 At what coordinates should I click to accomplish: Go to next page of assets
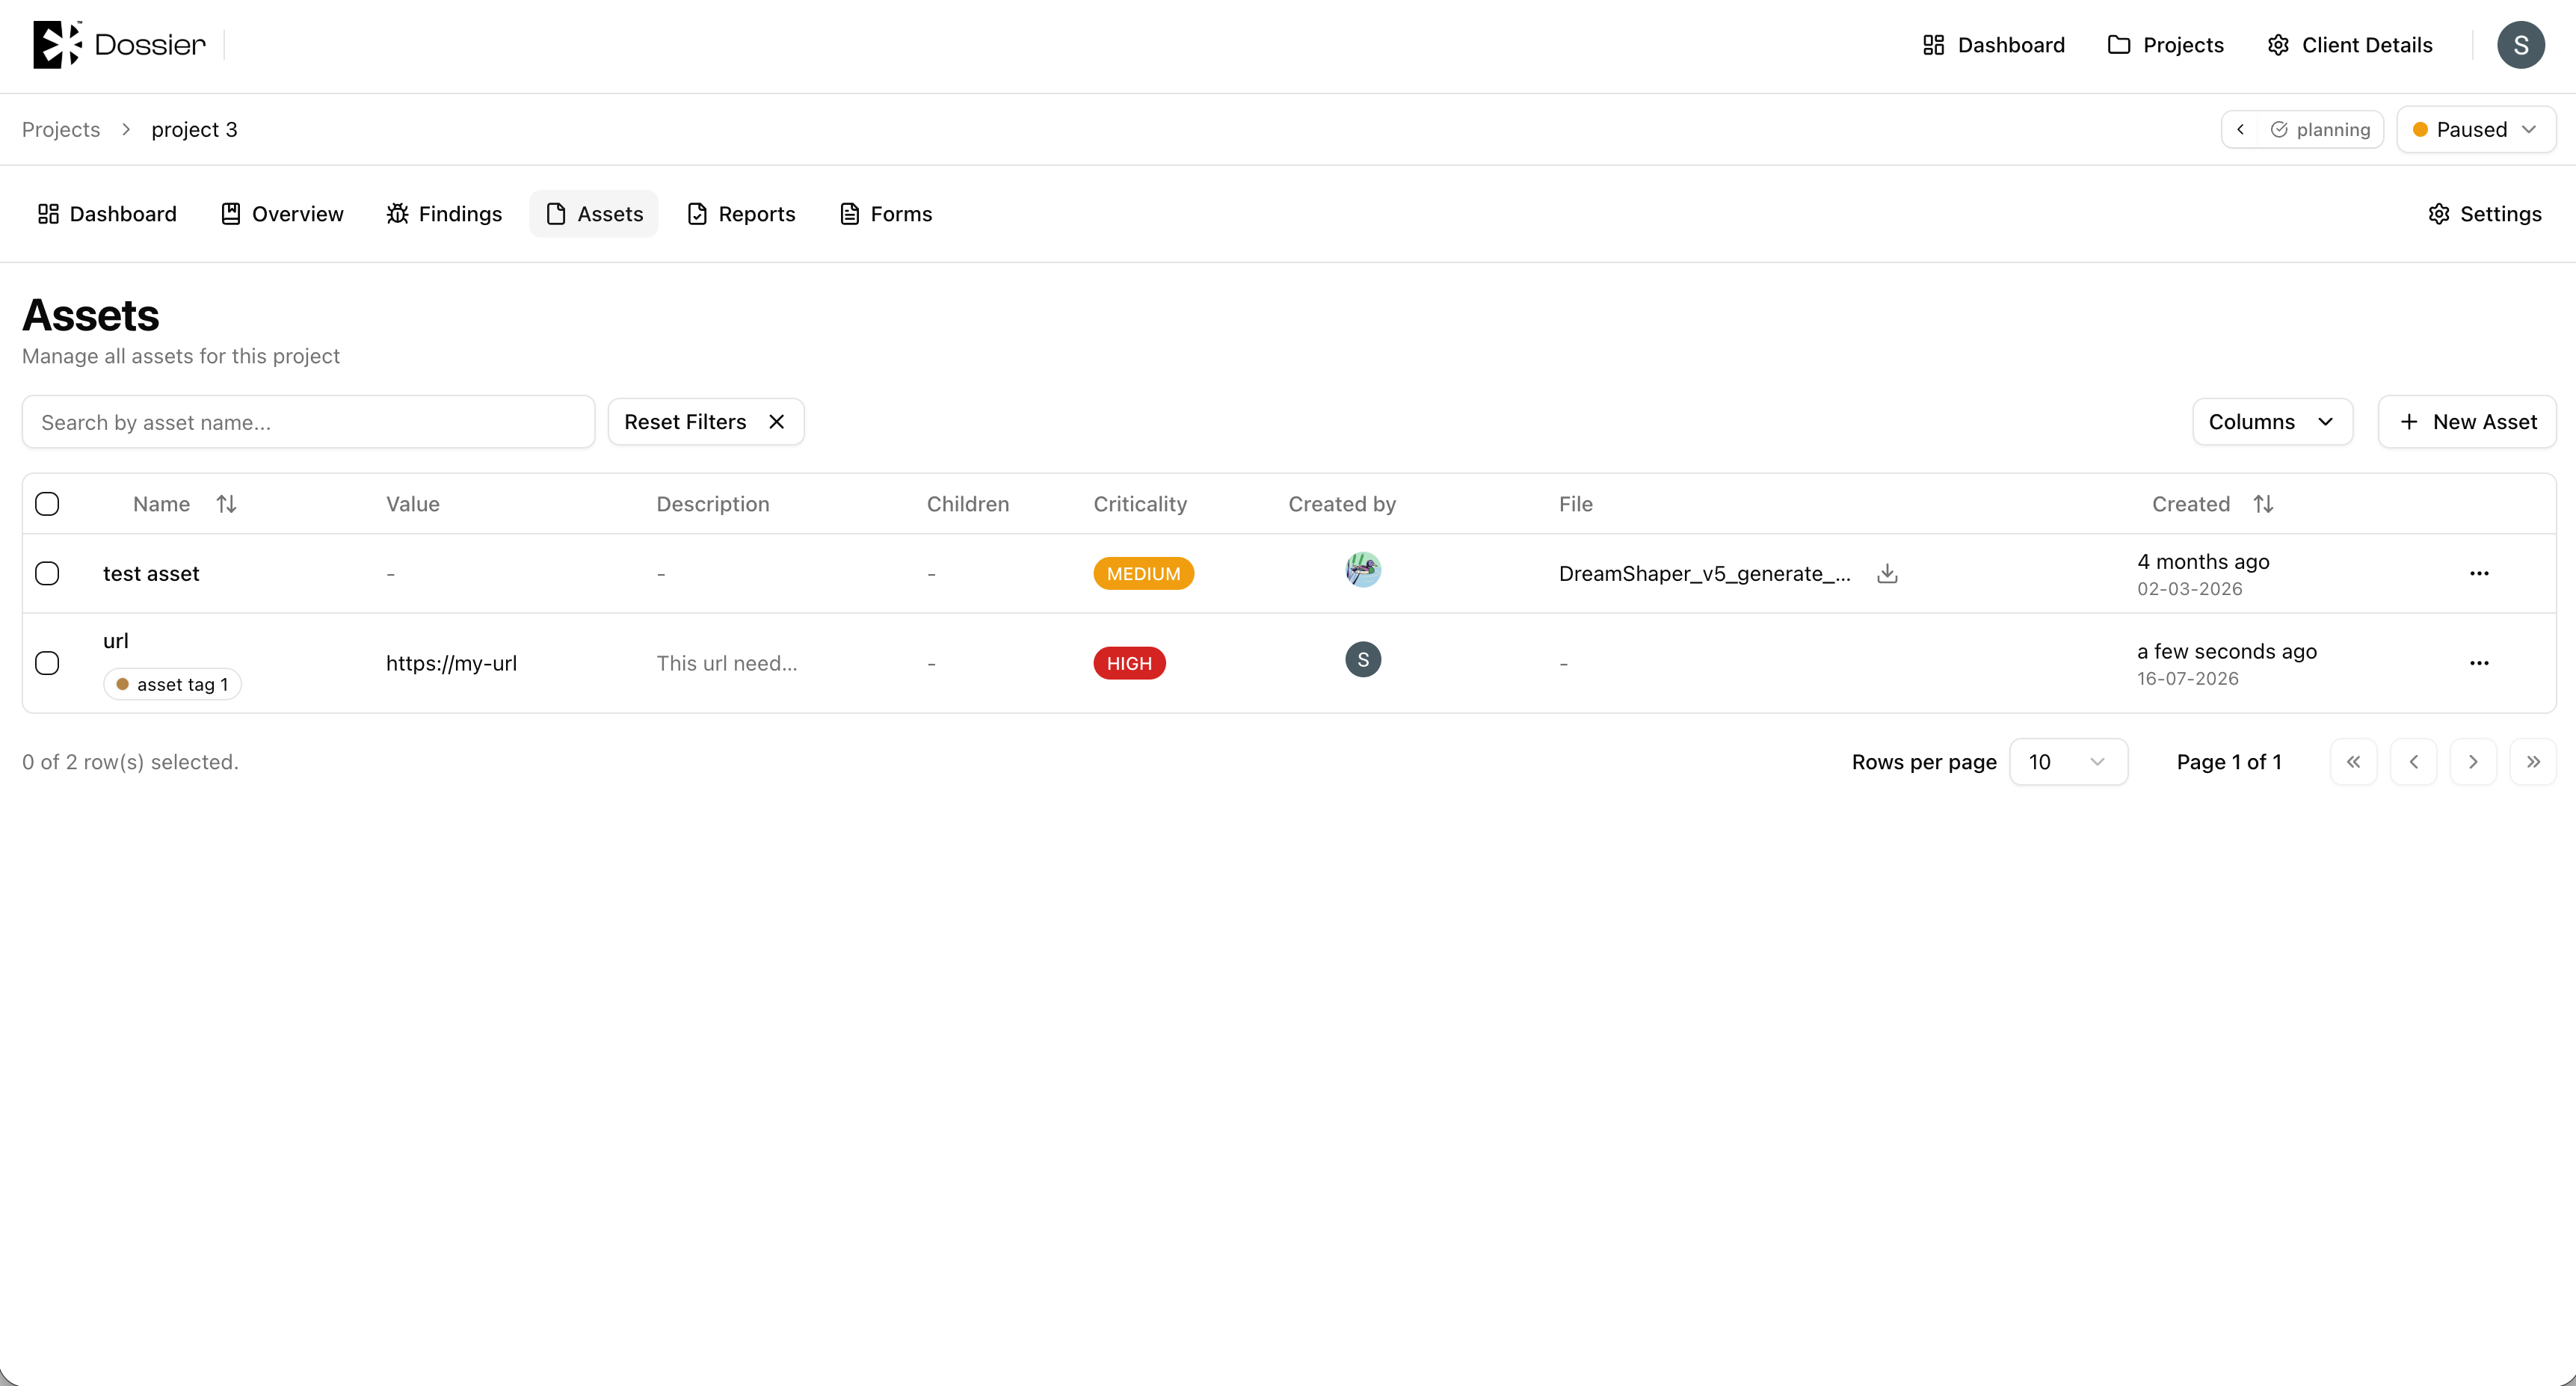(2473, 762)
